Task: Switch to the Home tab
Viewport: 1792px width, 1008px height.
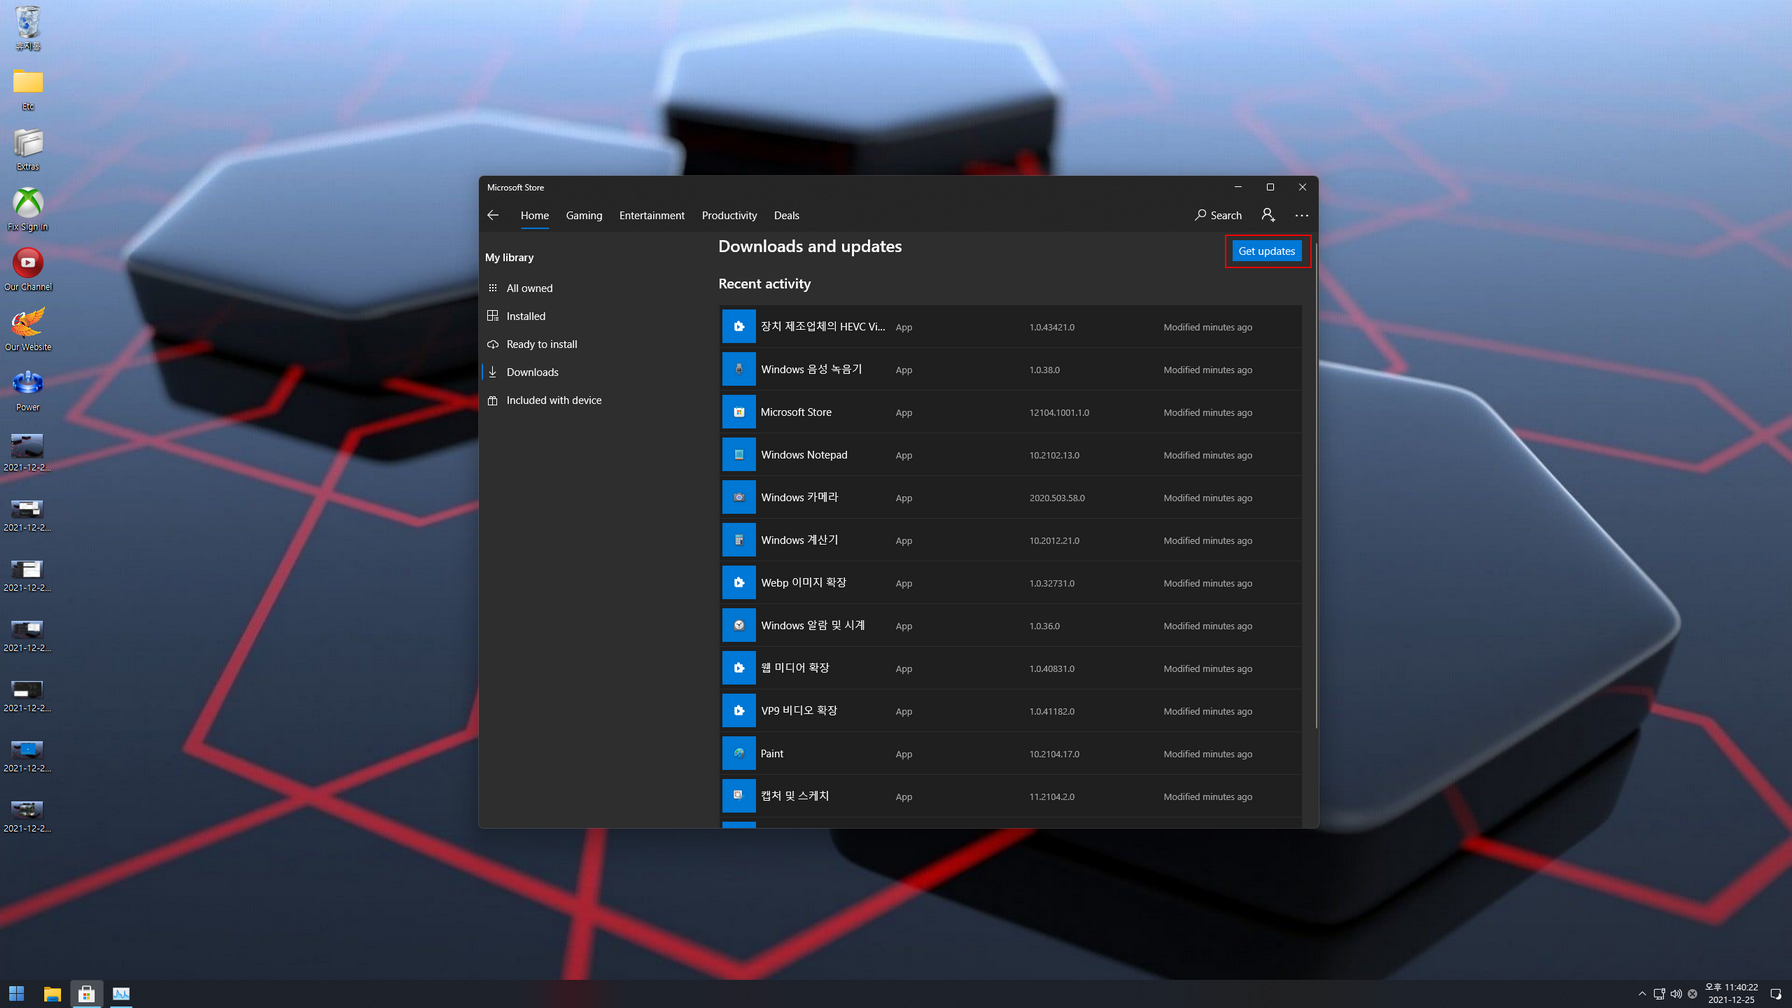Action: 534,215
